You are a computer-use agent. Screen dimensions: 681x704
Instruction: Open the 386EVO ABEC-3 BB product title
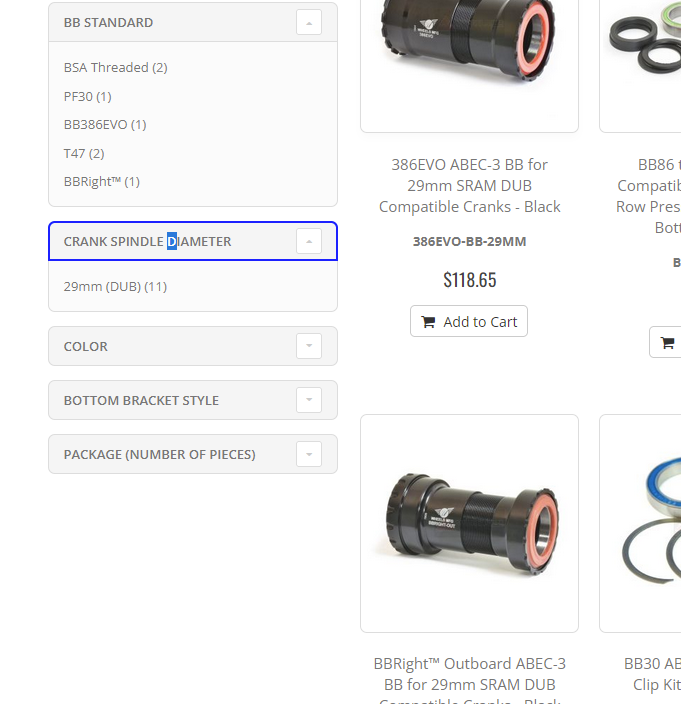(x=470, y=185)
